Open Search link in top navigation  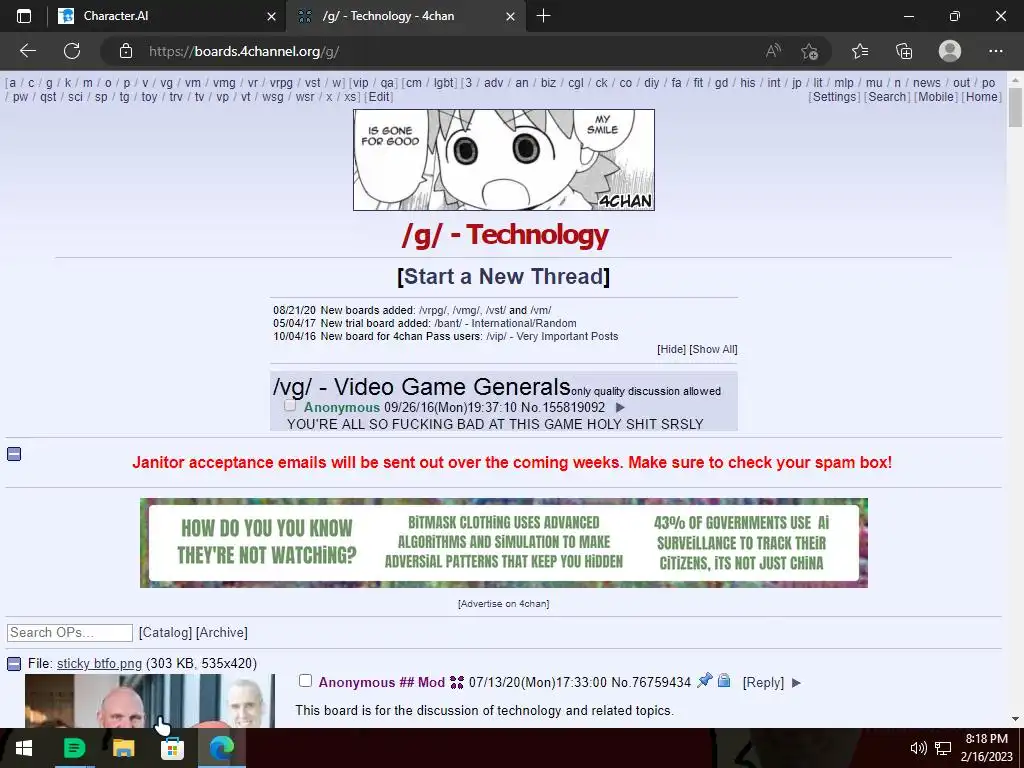coord(887,97)
